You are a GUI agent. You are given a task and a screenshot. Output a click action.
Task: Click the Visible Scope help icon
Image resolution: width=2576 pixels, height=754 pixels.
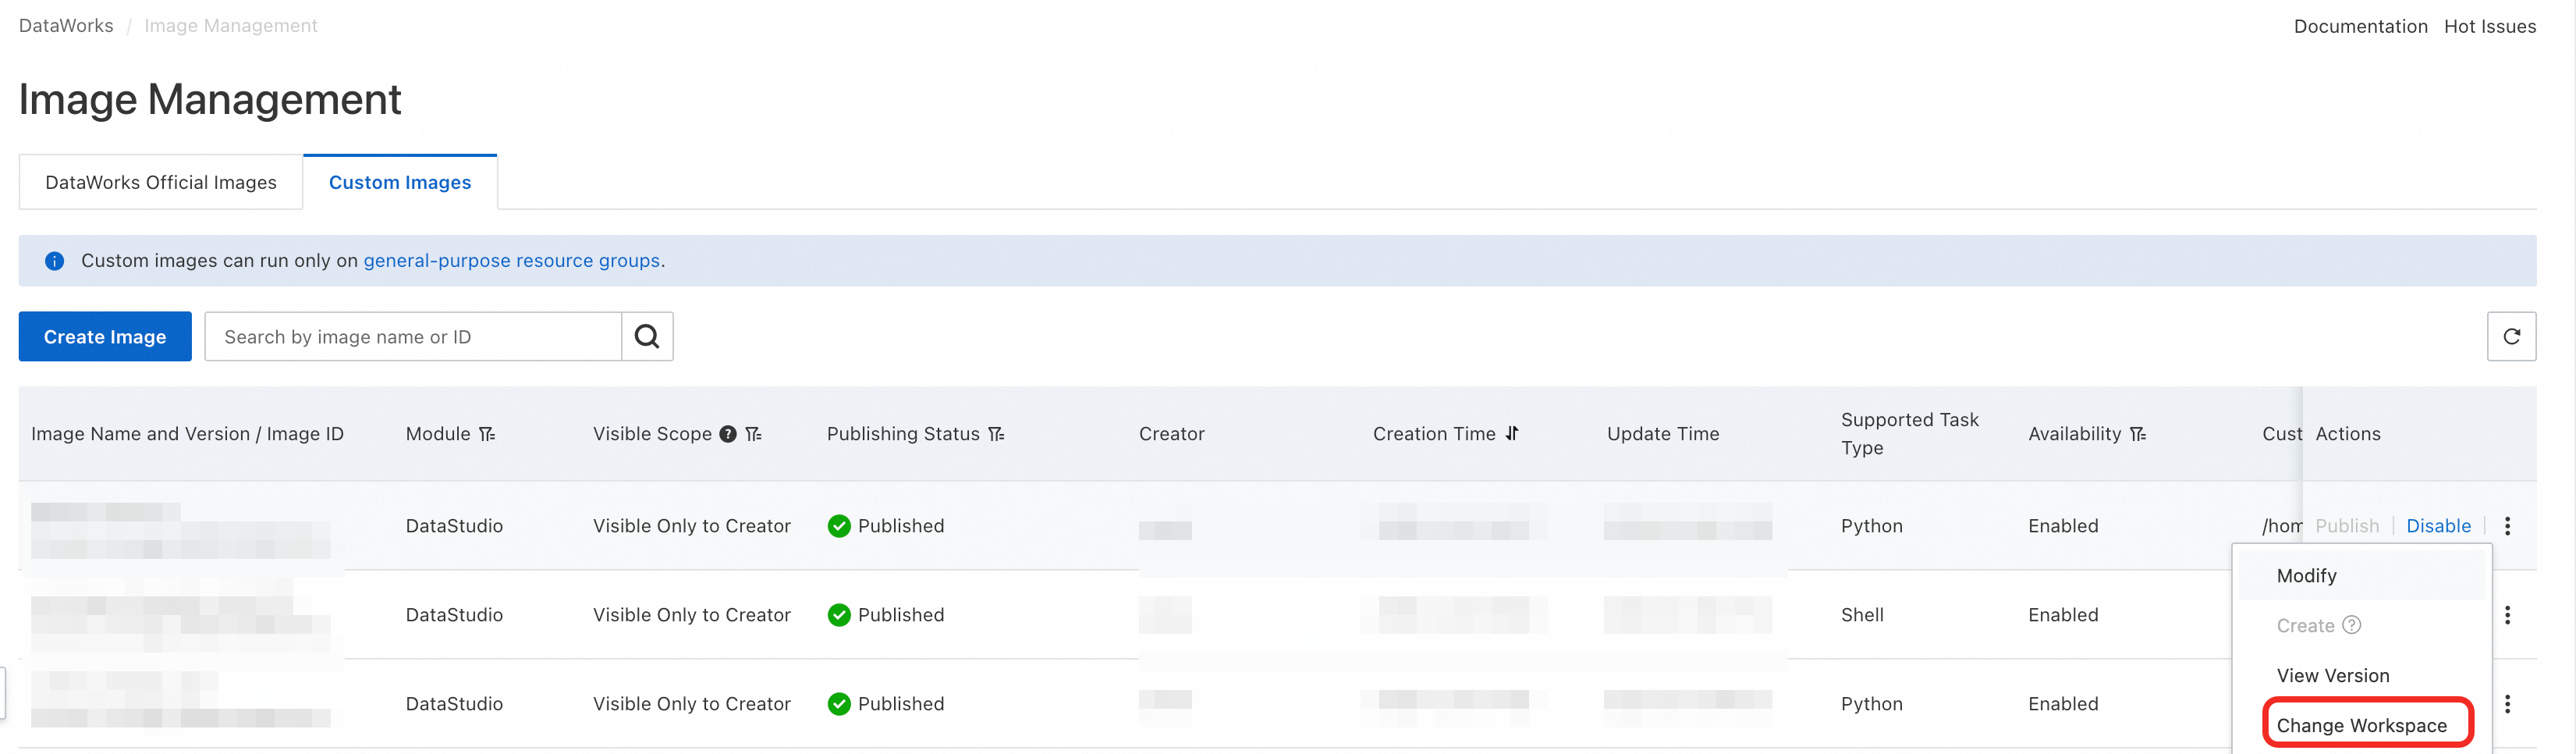(x=728, y=434)
